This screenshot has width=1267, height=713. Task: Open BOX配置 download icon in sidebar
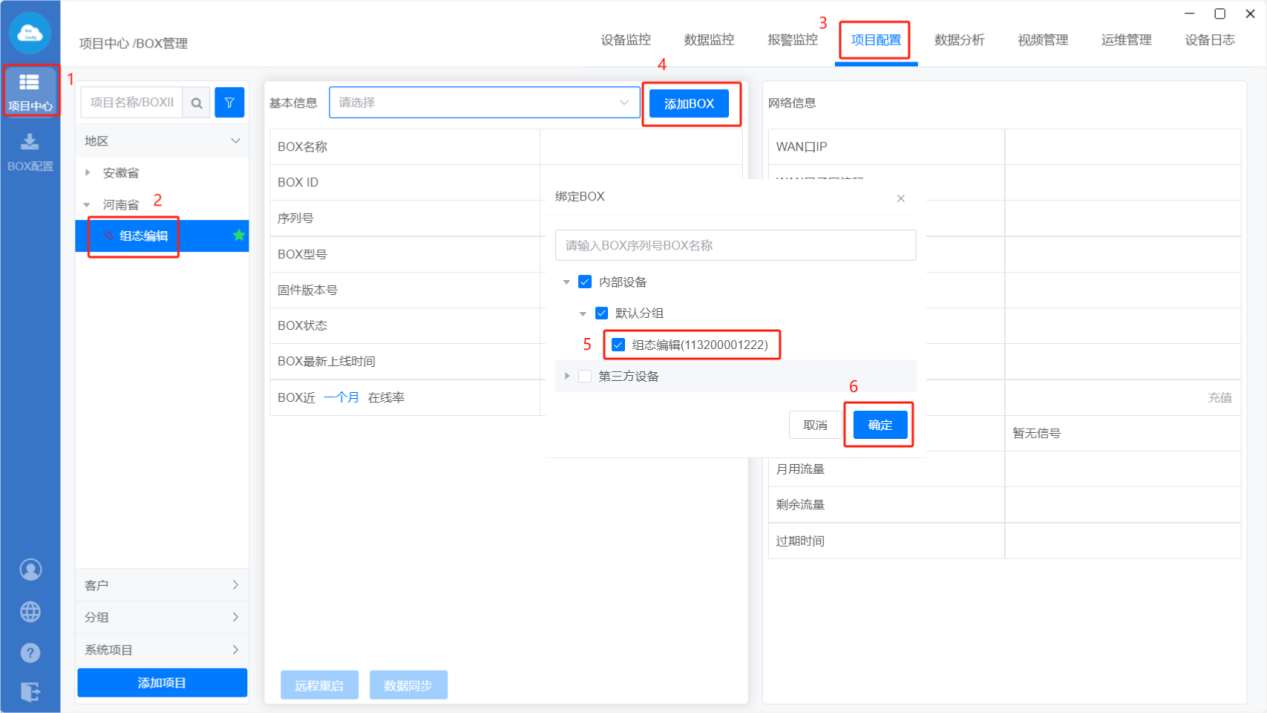[x=30, y=152]
